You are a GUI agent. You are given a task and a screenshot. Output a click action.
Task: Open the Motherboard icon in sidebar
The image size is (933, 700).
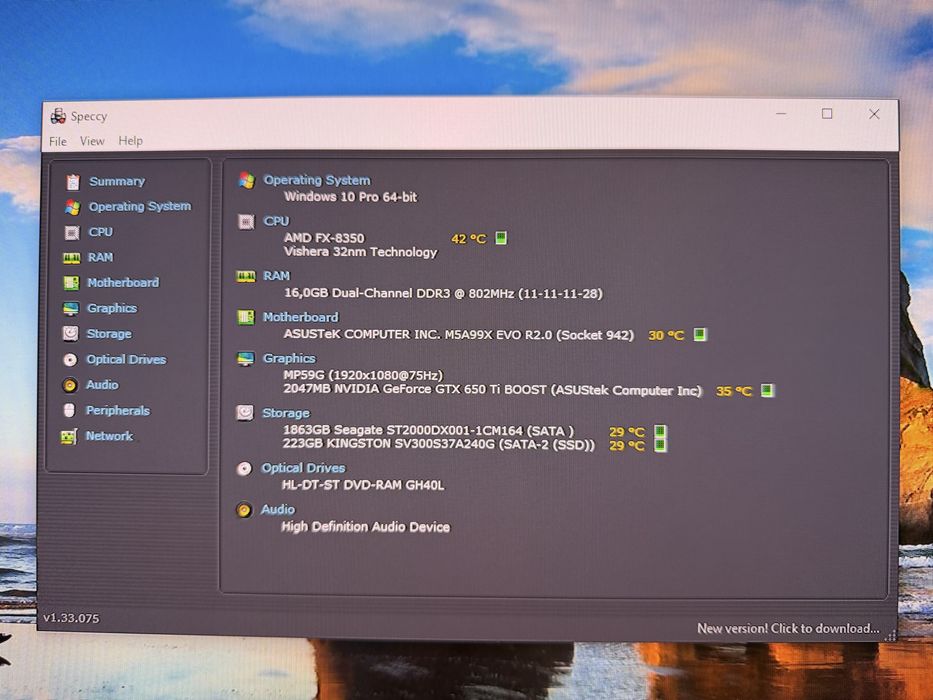(71, 283)
